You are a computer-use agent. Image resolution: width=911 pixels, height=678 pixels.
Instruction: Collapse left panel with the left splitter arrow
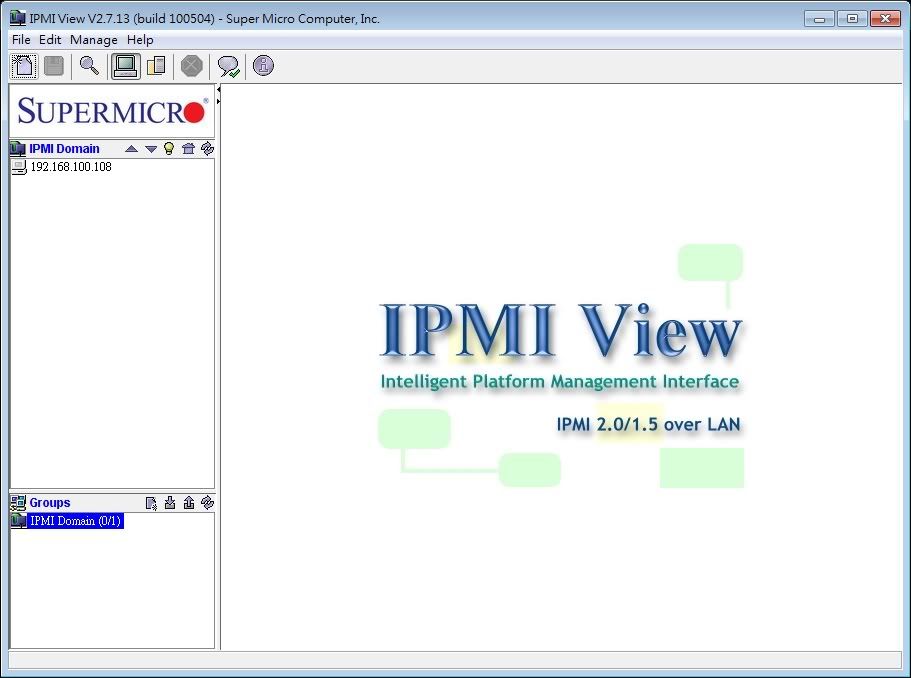(218, 90)
